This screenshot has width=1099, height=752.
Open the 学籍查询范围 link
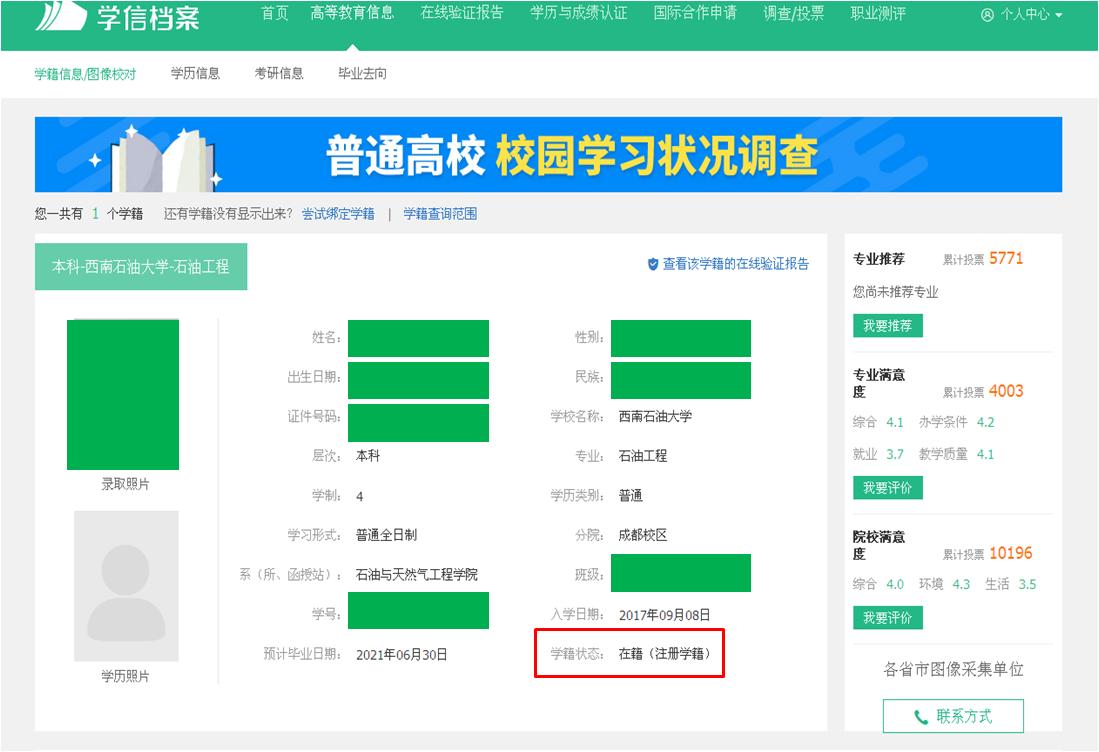[440, 214]
